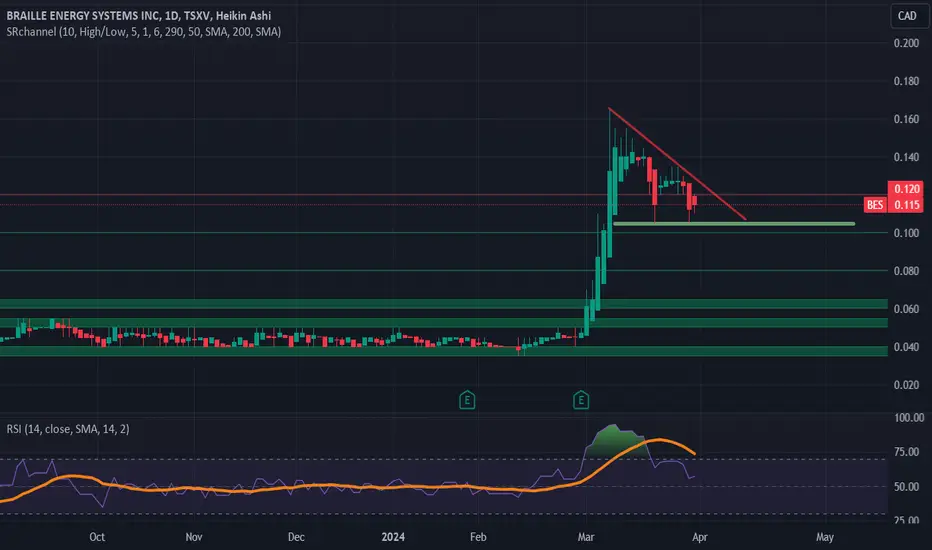This screenshot has height=550, width=932.
Task: Click the RSI 100.00 axis label
Action: coord(909,418)
